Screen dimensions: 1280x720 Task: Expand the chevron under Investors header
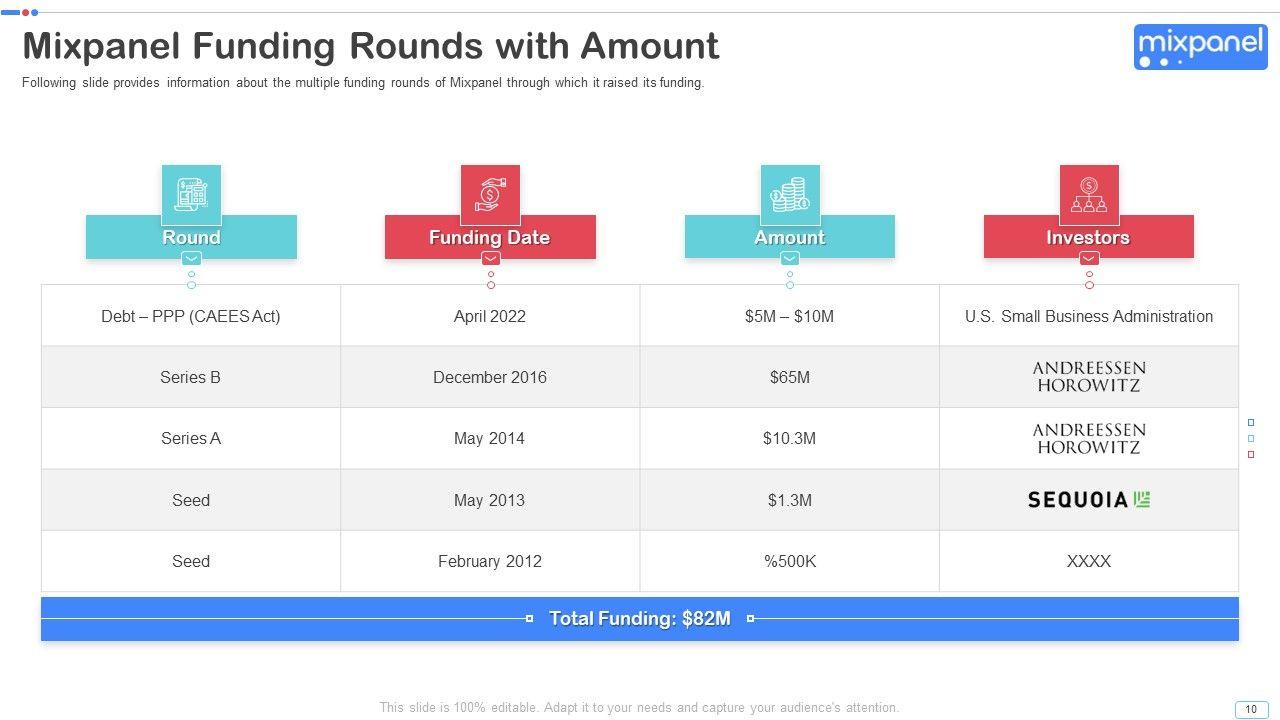coord(1089,259)
